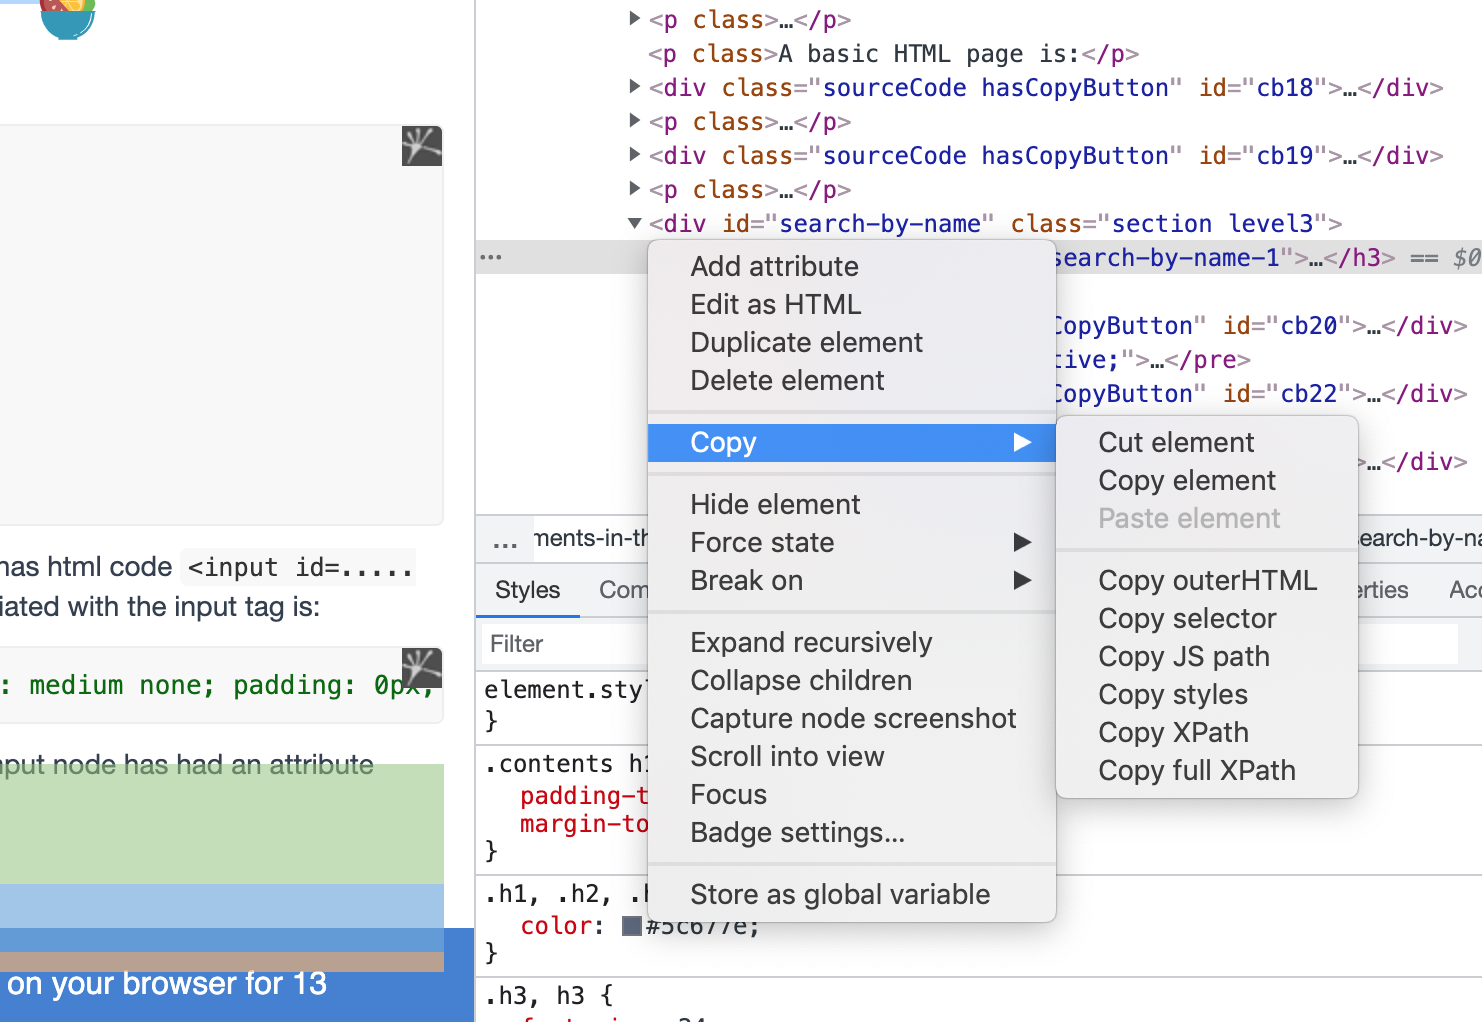Expand the p node below the cb18 div
This screenshot has height=1022, width=1482.
pyautogui.click(x=634, y=121)
